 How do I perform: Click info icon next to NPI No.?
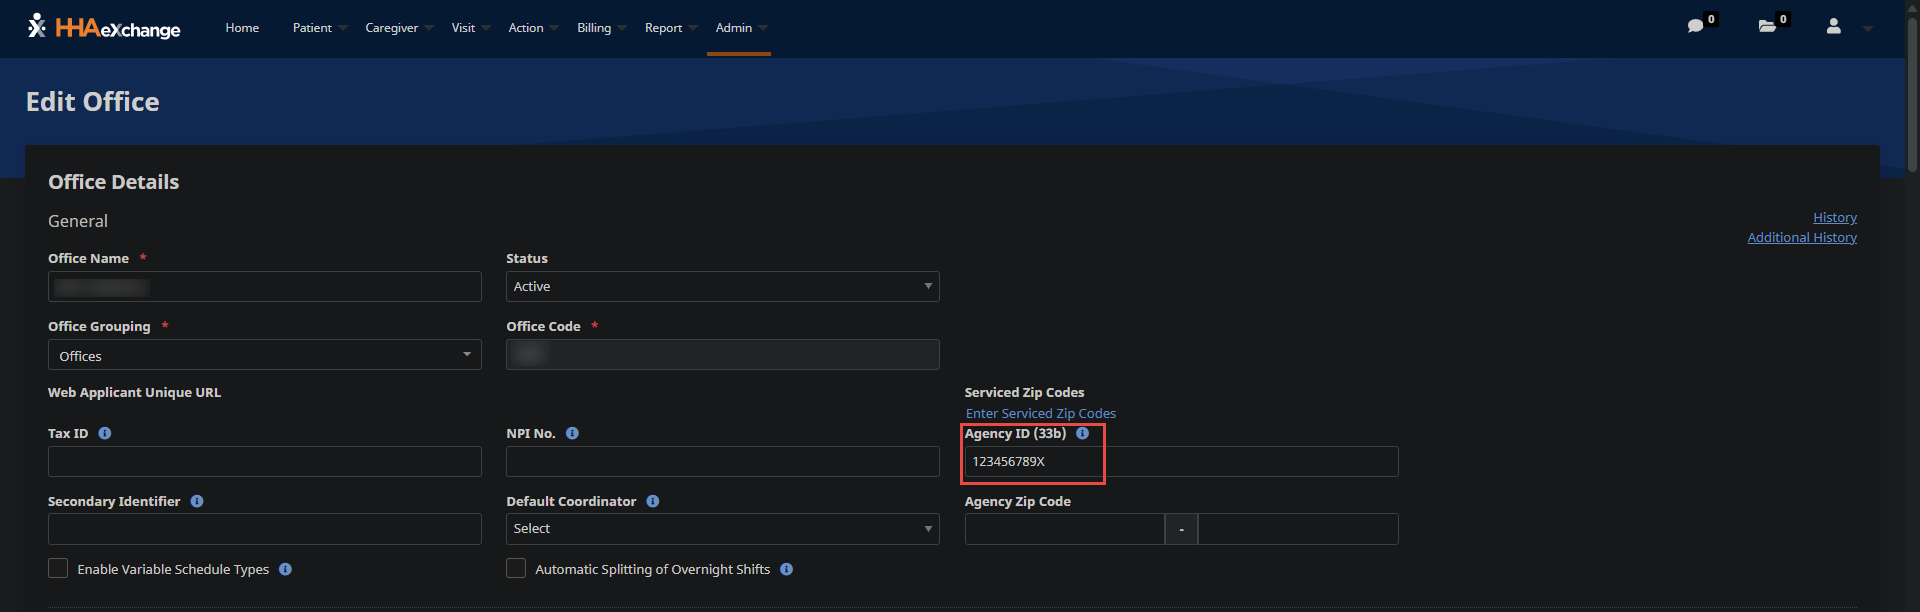572,433
